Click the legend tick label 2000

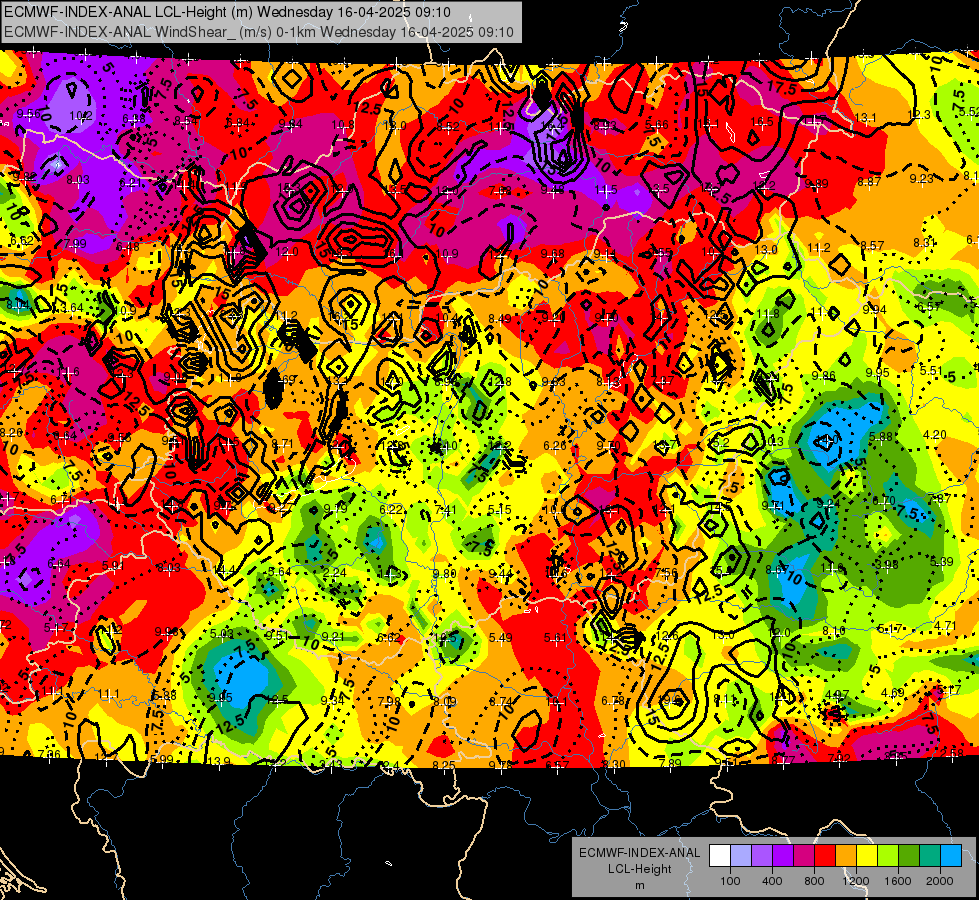pyautogui.click(x=940, y=881)
